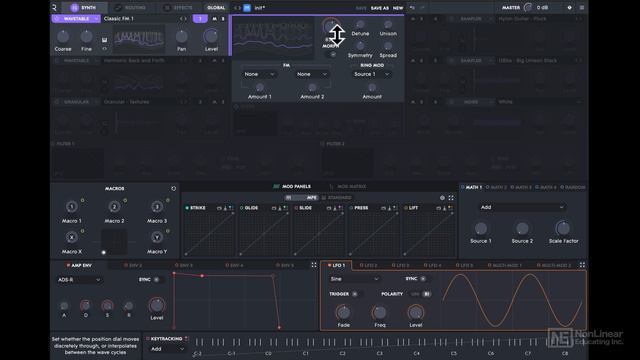The image size is (640, 360).
Task: Click the link icon below keyboard icon
Action: pos(104,49)
